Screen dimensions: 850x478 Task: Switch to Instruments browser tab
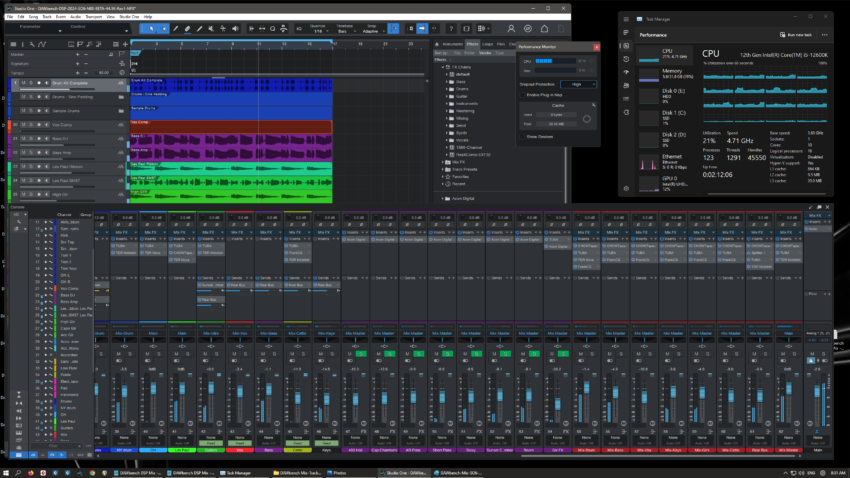(x=451, y=44)
